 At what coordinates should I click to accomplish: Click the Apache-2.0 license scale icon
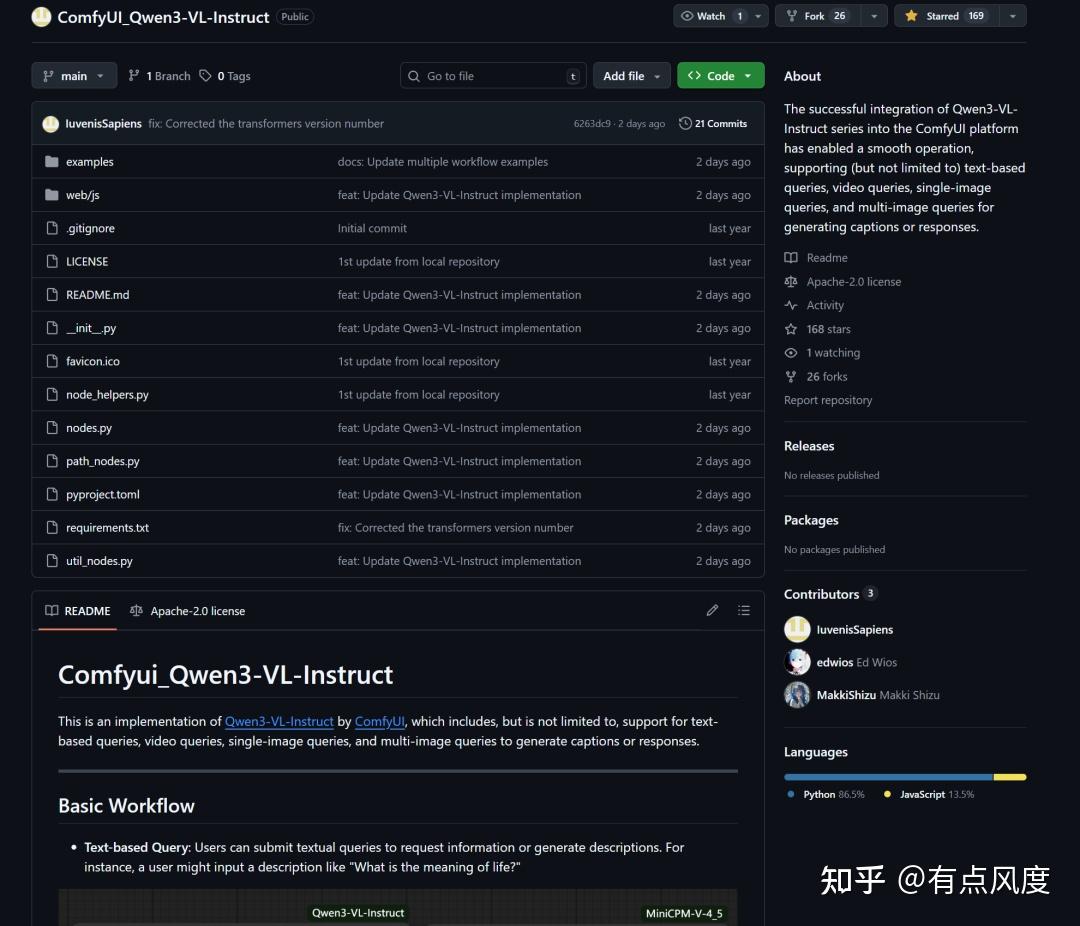pyautogui.click(x=791, y=281)
